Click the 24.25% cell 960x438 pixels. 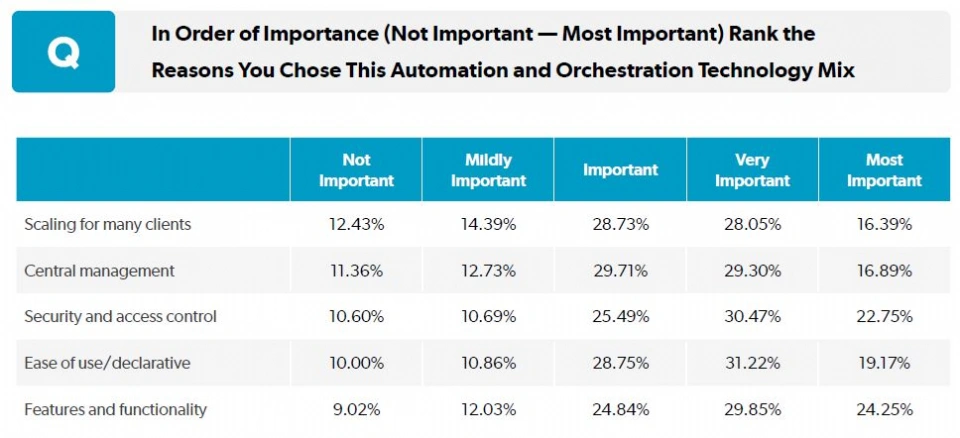[884, 409]
